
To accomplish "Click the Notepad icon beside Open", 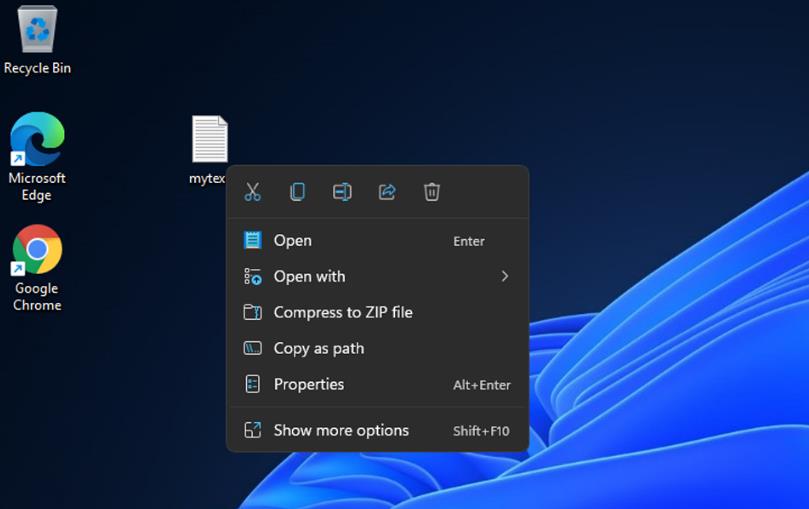I will 252,240.
